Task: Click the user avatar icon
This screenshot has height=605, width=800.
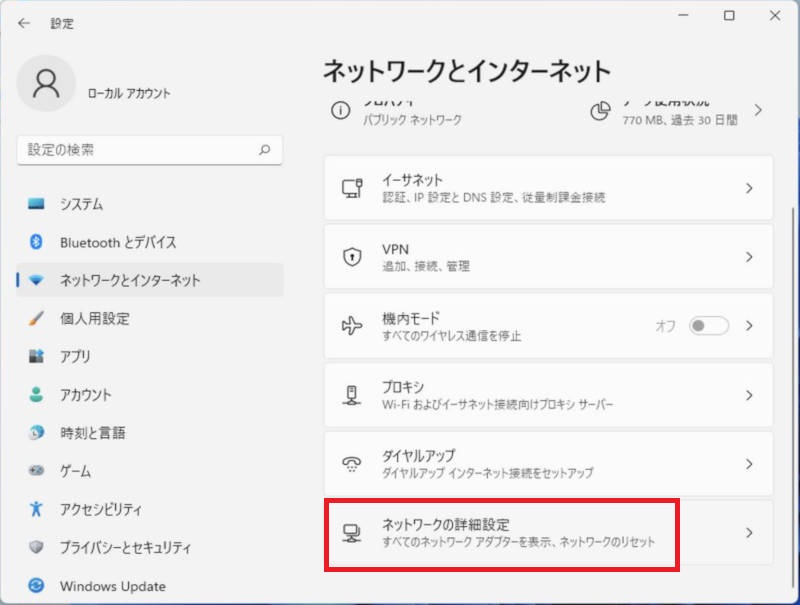Action: (x=46, y=84)
